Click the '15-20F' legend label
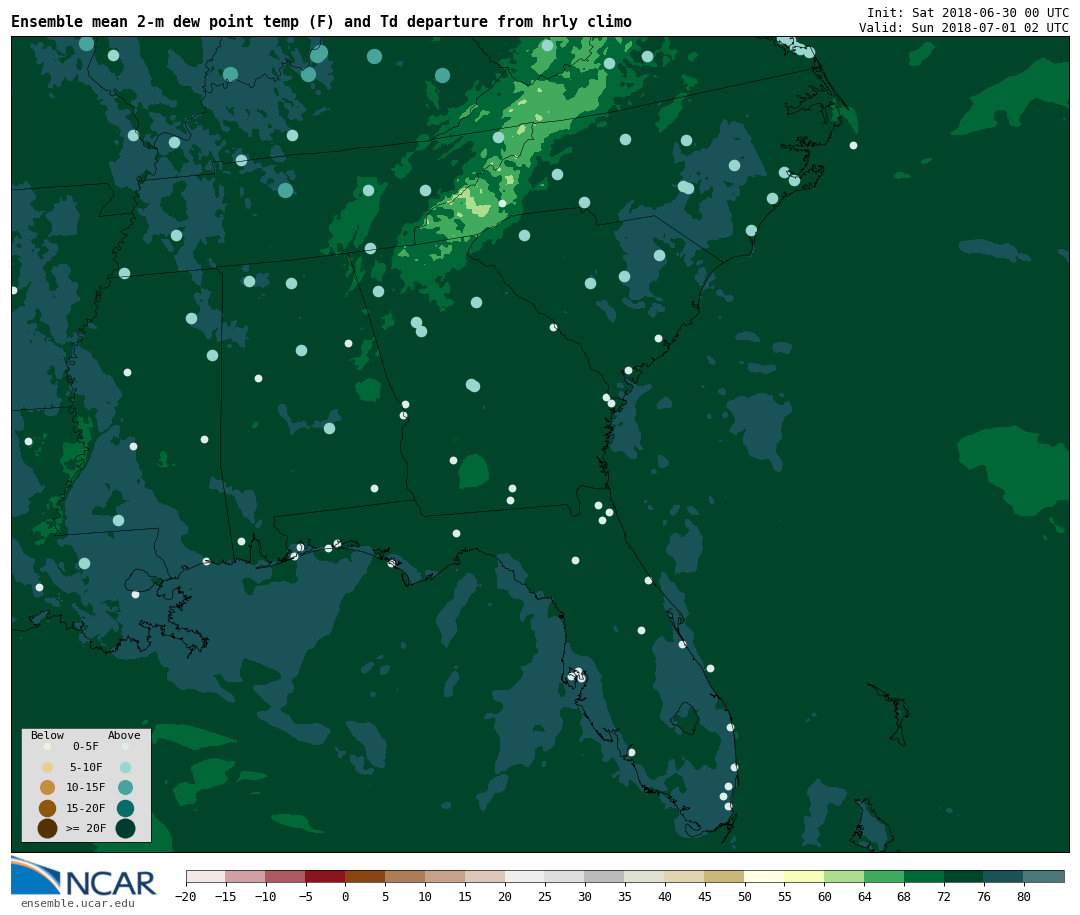Viewport: 1080px width, 915px height. pyautogui.click(x=86, y=808)
